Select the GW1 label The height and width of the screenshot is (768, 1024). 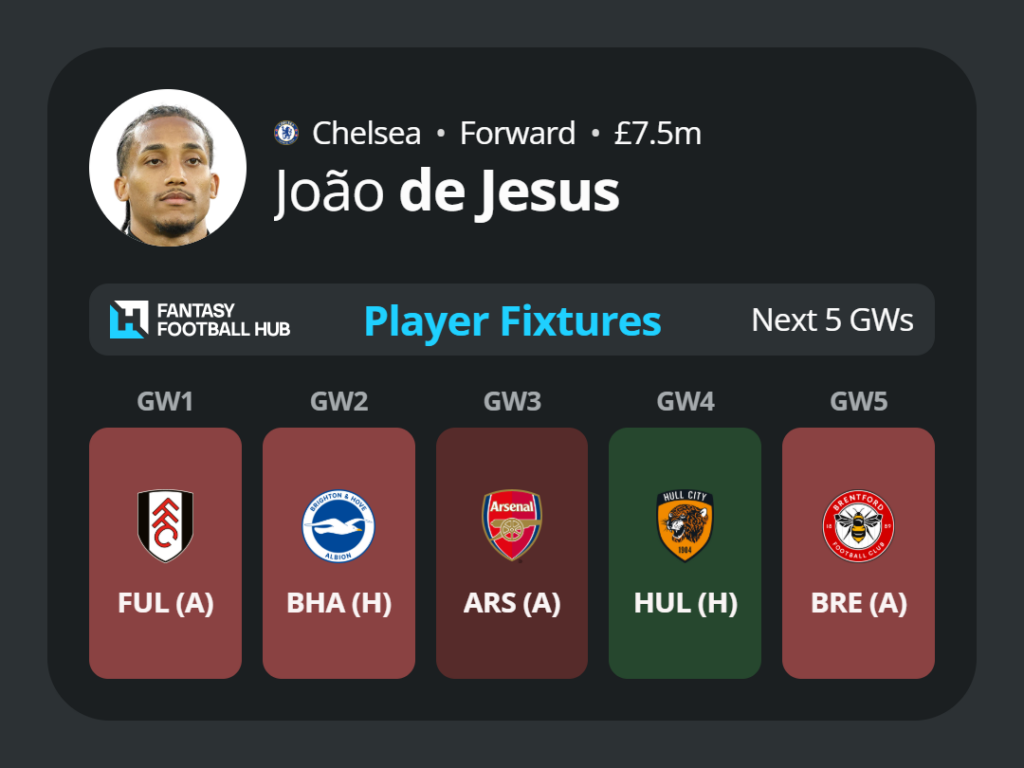click(x=165, y=401)
